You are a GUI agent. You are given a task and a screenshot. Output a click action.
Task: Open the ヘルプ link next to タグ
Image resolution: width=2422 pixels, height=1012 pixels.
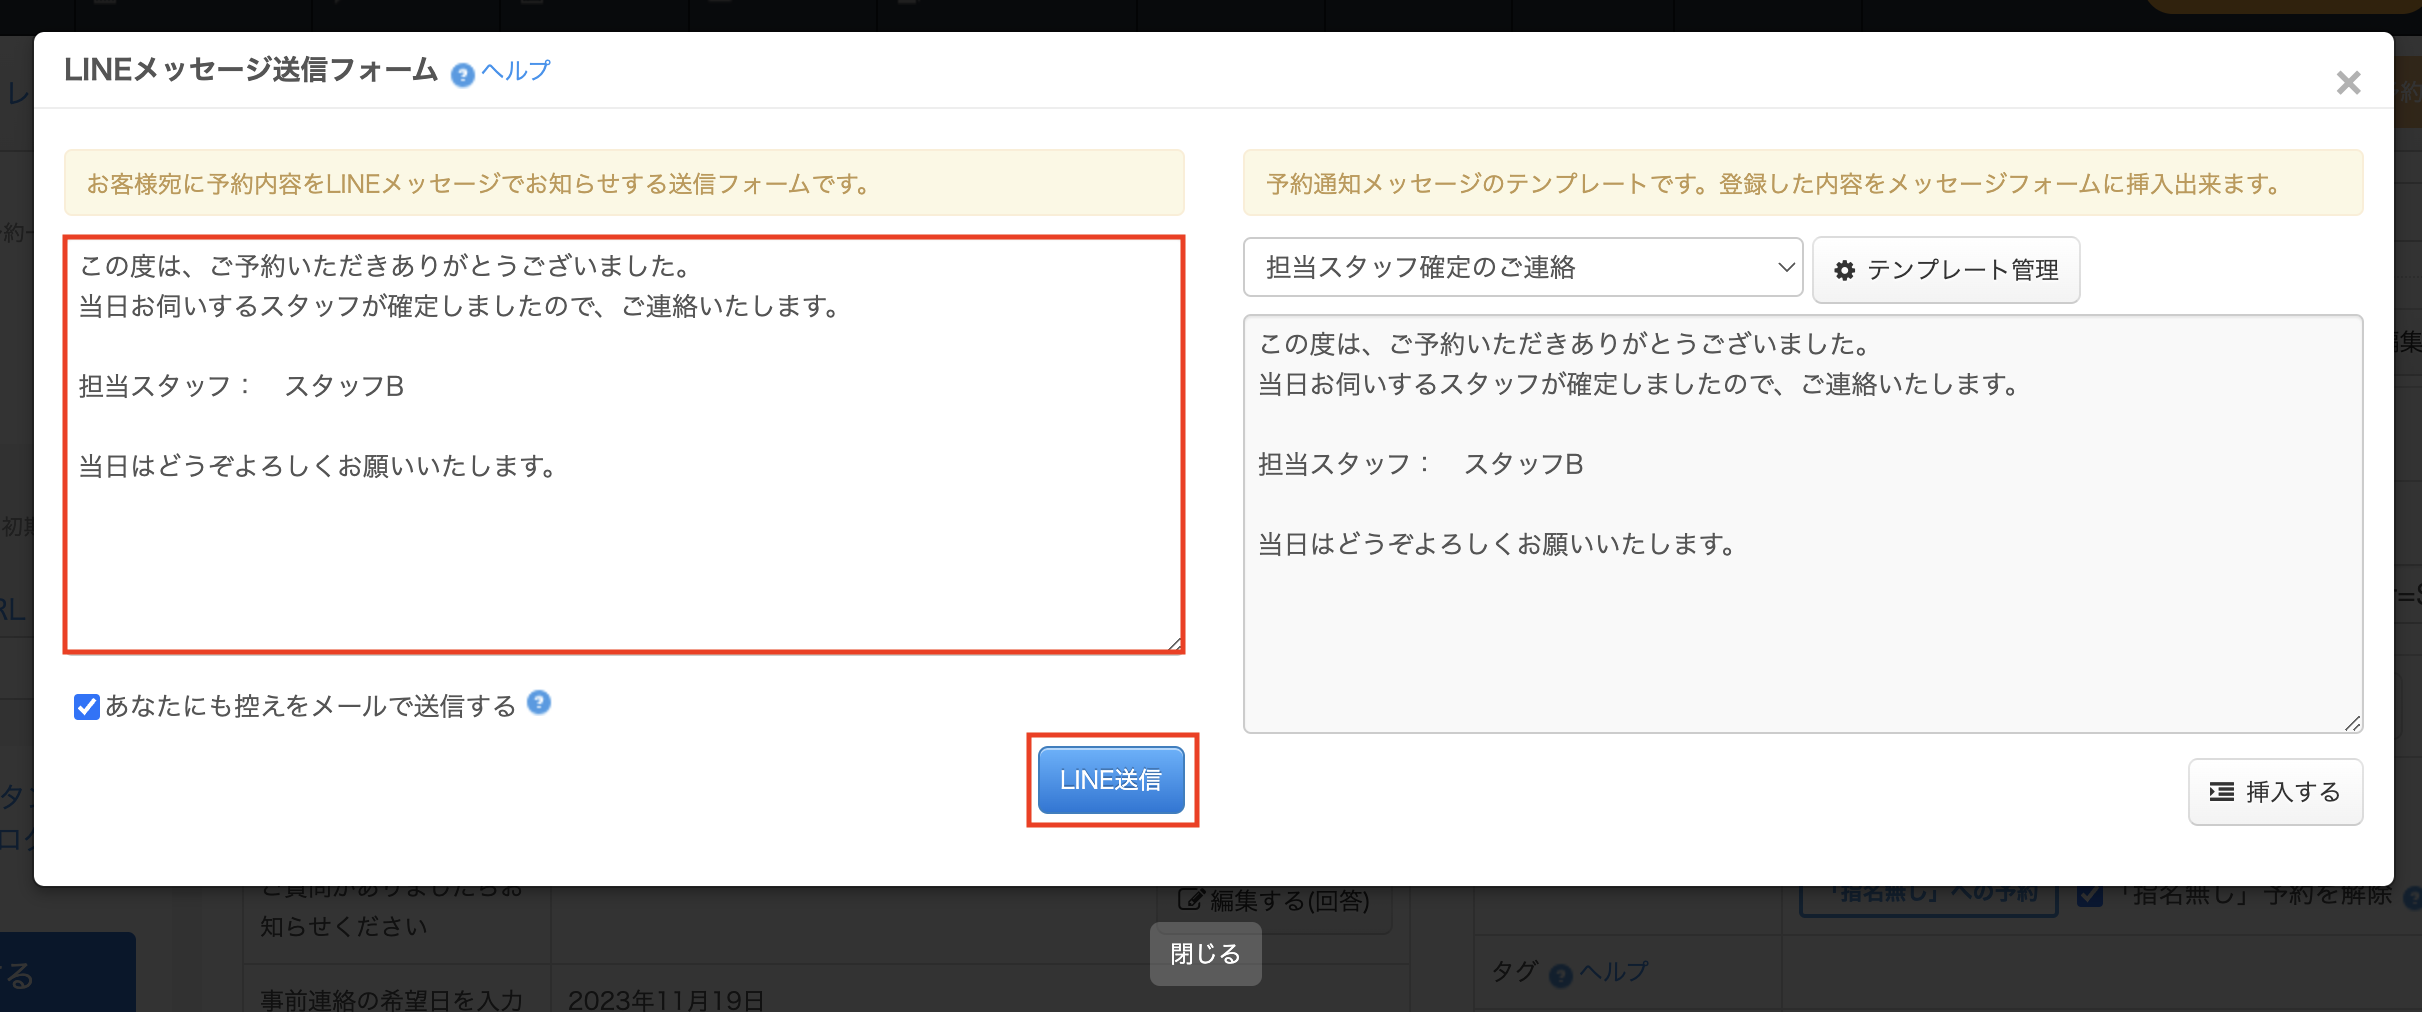(1614, 972)
